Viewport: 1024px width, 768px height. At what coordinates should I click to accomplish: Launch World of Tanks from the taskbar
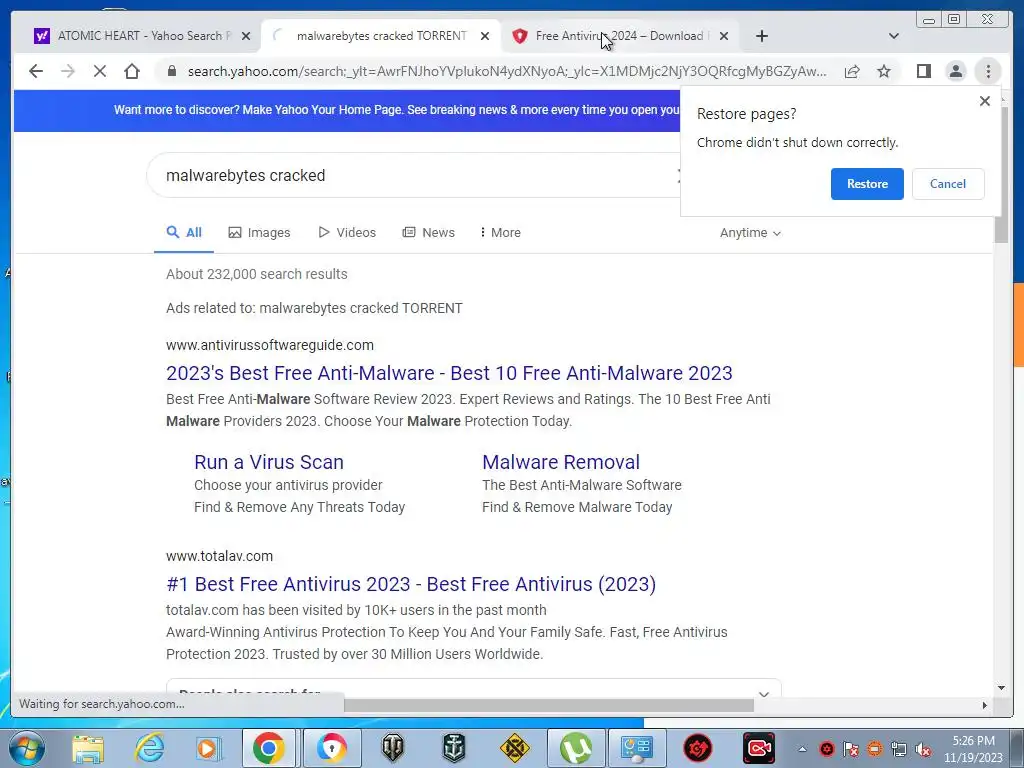392,748
